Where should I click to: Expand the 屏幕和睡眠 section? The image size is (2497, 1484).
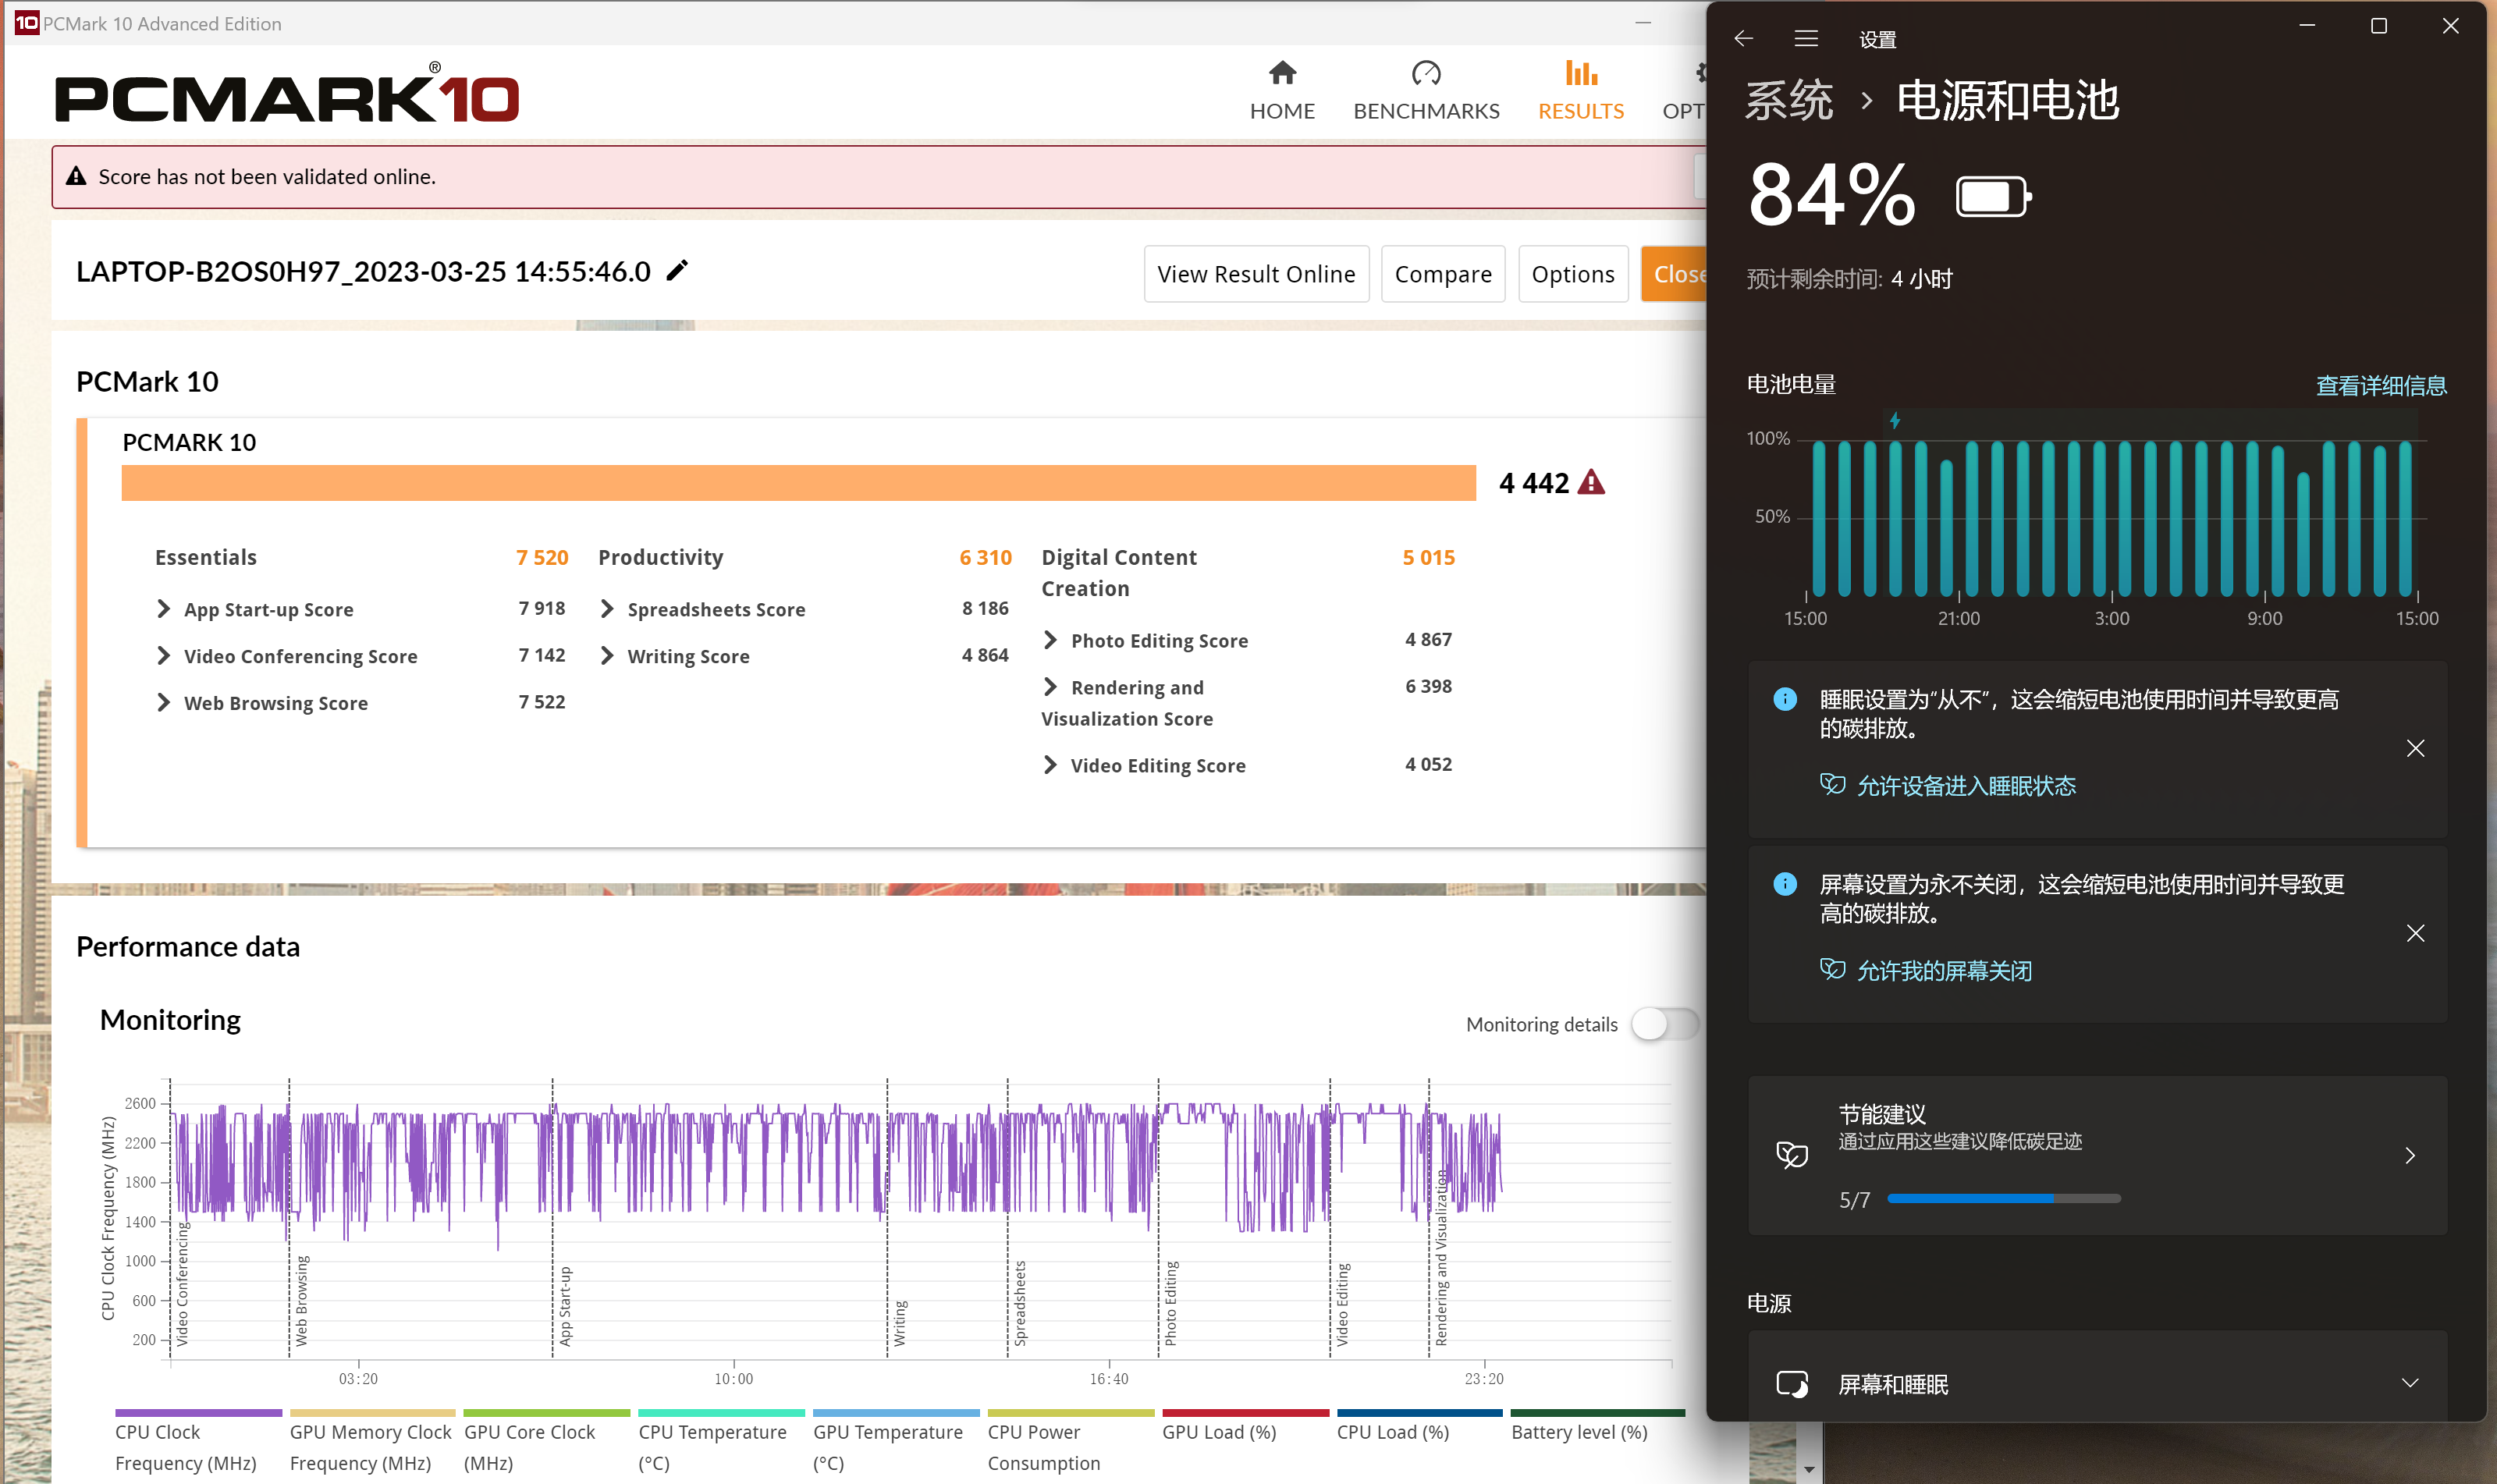(x=2410, y=1383)
